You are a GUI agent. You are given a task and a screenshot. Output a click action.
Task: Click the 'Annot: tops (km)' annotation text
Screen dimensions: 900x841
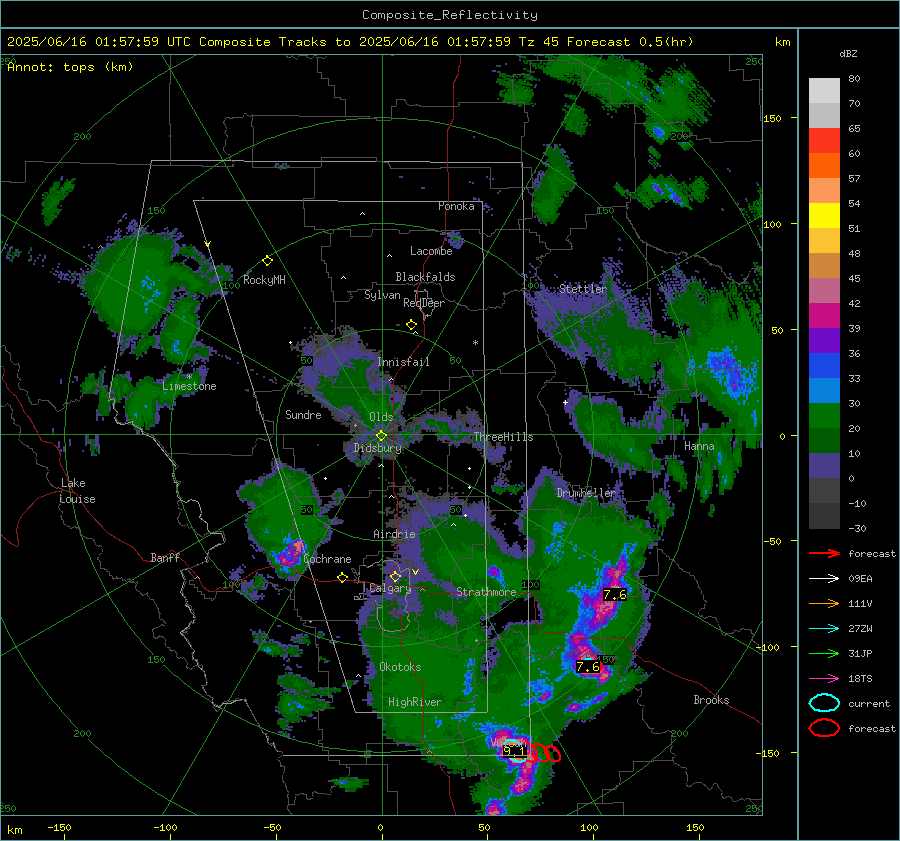[x=70, y=67]
